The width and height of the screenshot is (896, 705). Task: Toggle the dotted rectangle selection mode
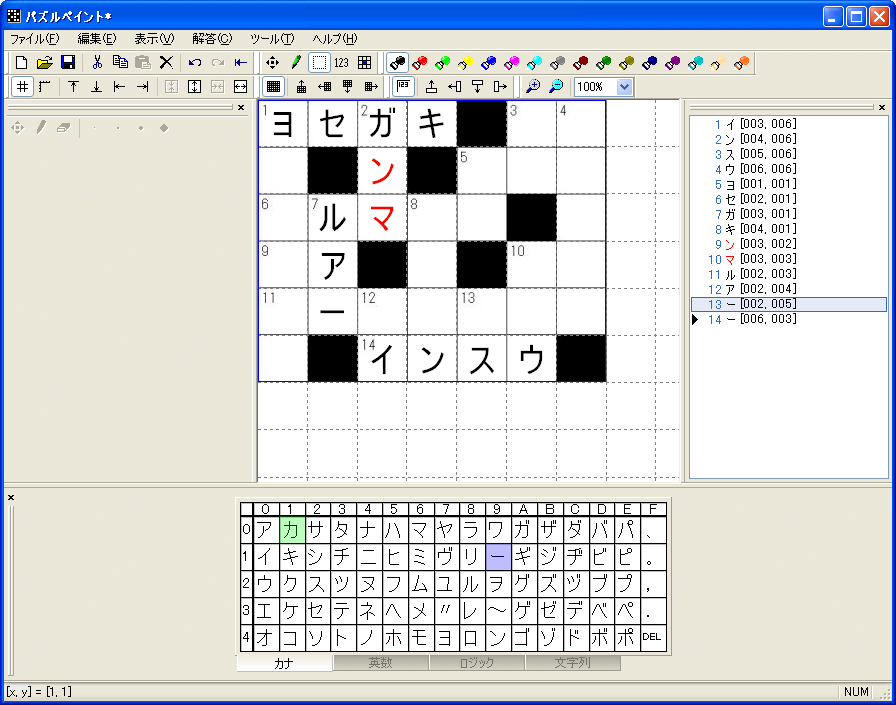[319, 62]
